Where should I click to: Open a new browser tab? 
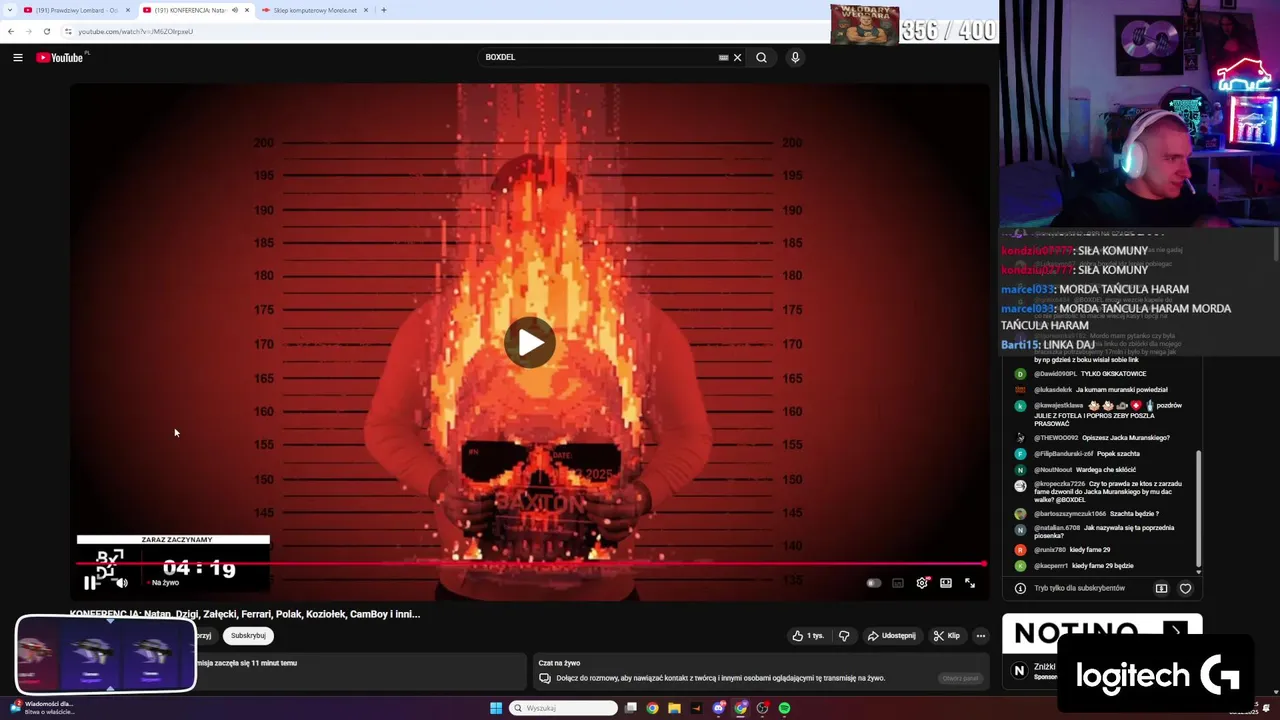[x=384, y=10]
